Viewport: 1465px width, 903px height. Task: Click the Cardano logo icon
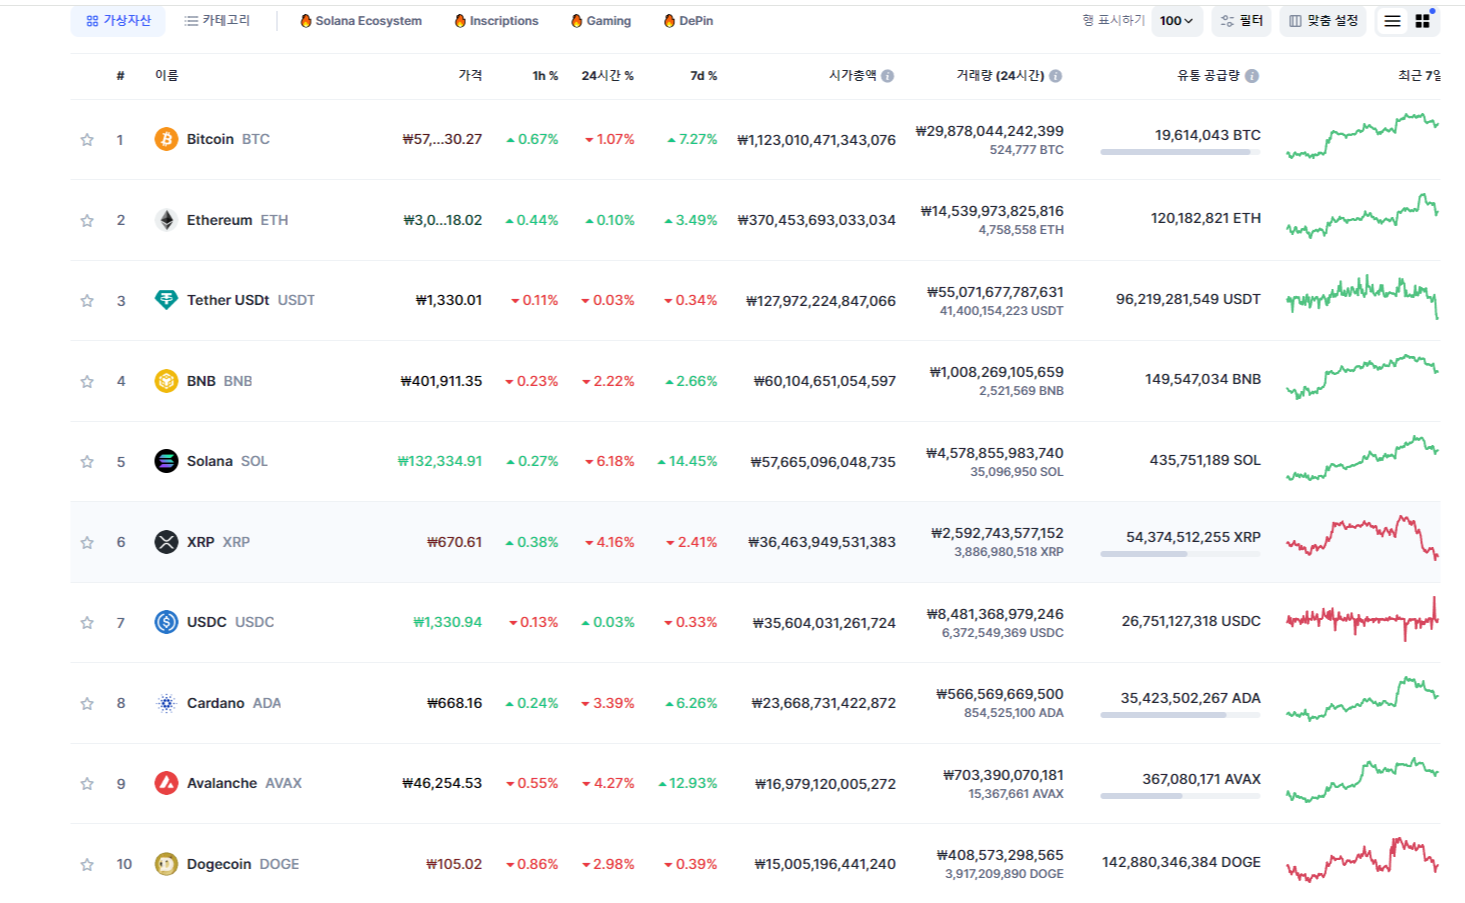(166, 703)
